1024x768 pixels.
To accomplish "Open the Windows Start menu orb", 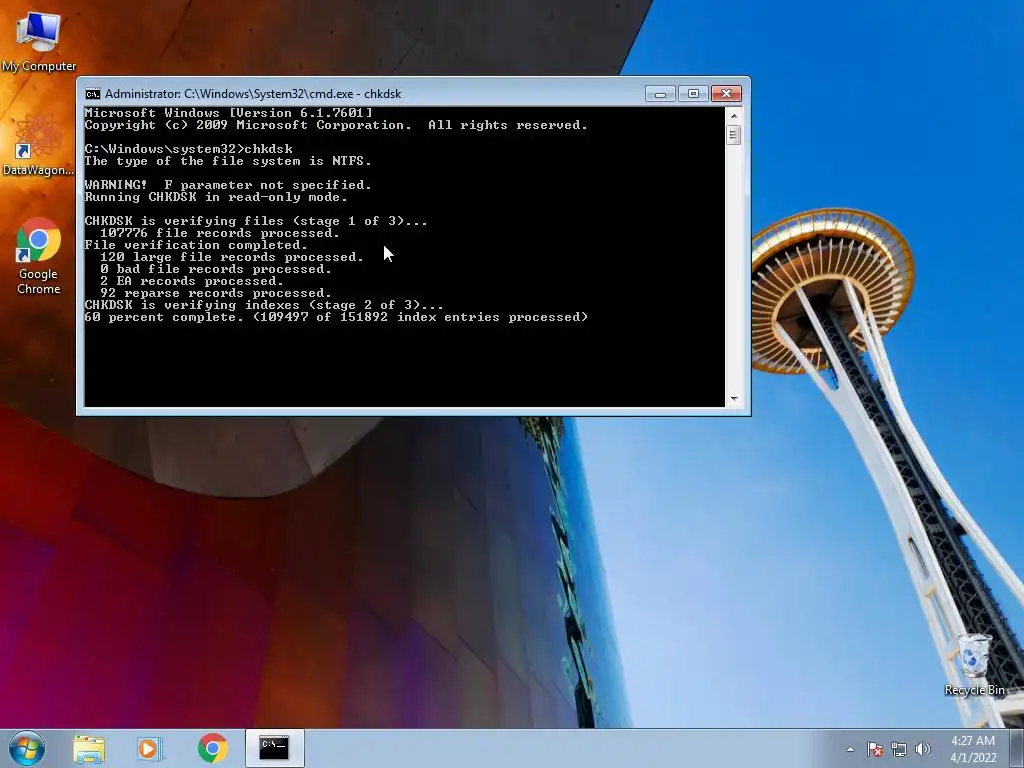I will (x=27, y=748).
